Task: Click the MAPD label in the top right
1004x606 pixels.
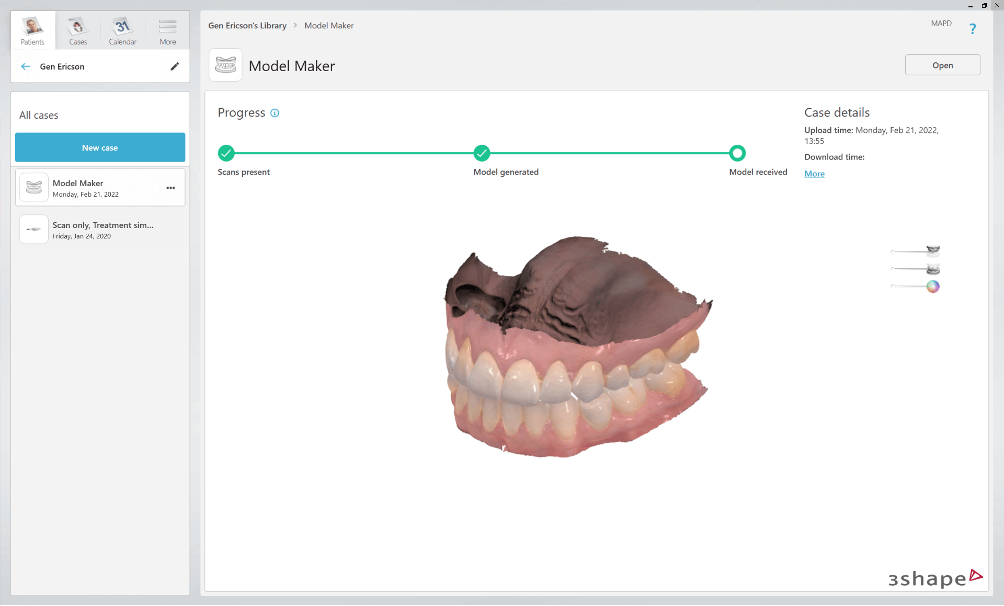Action: pyautogui.click(x=941, y=23)
